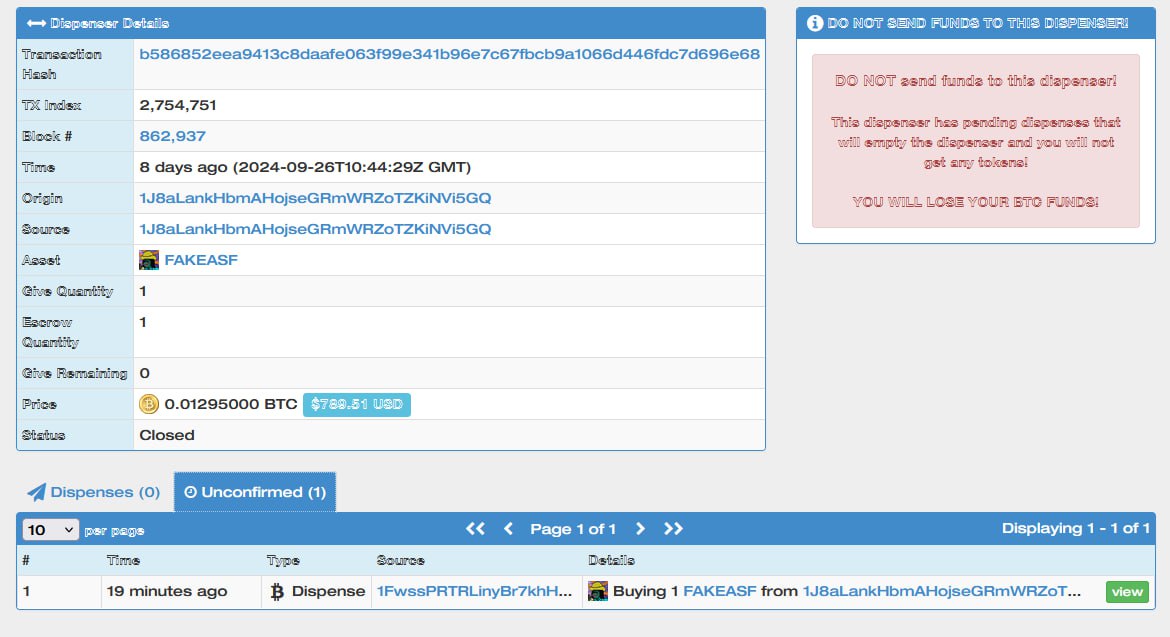Click the FAKEASF asset name link

coord(201,260)
